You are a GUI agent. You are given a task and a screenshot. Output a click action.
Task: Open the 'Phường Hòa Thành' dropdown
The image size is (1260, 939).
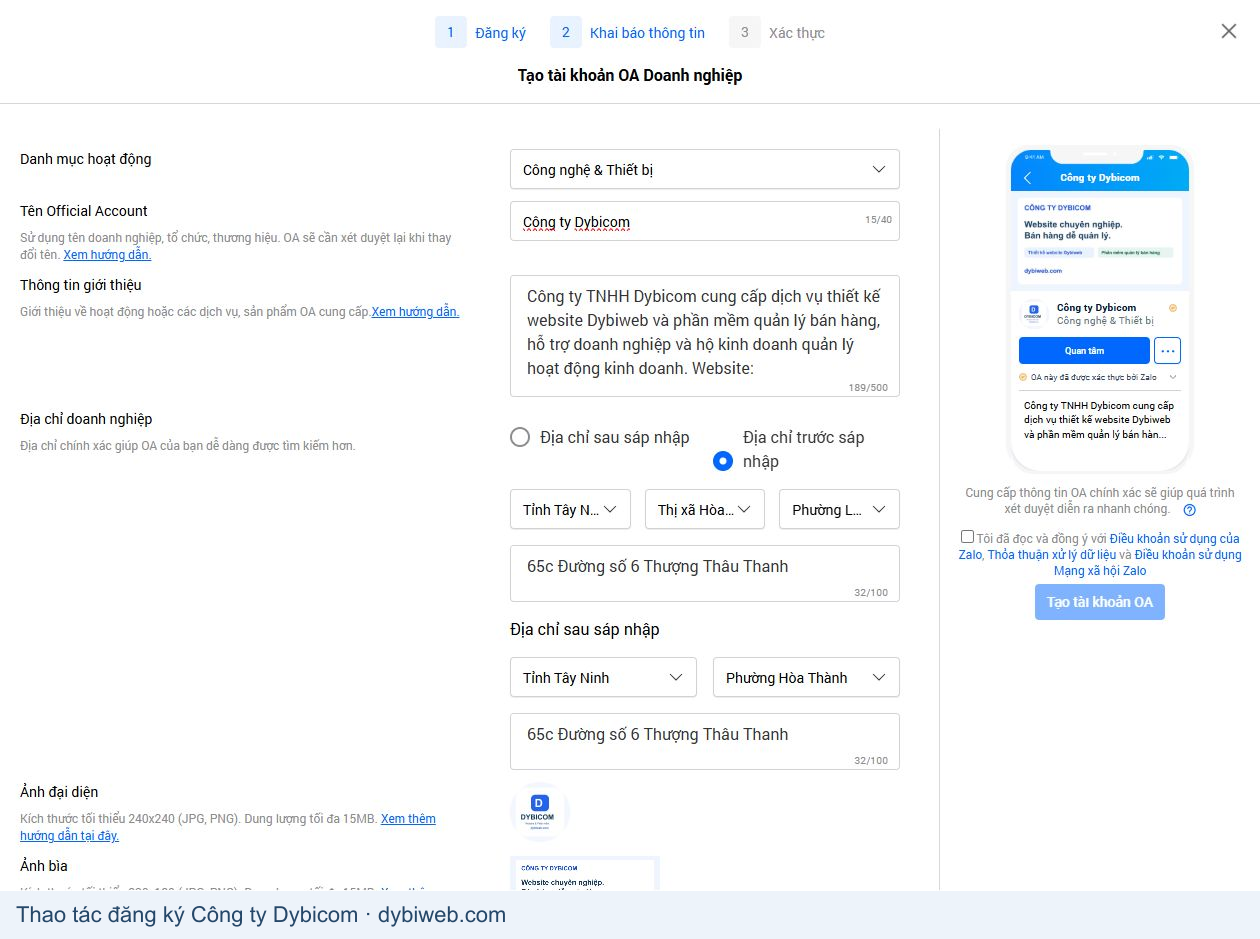pos(806,677)
